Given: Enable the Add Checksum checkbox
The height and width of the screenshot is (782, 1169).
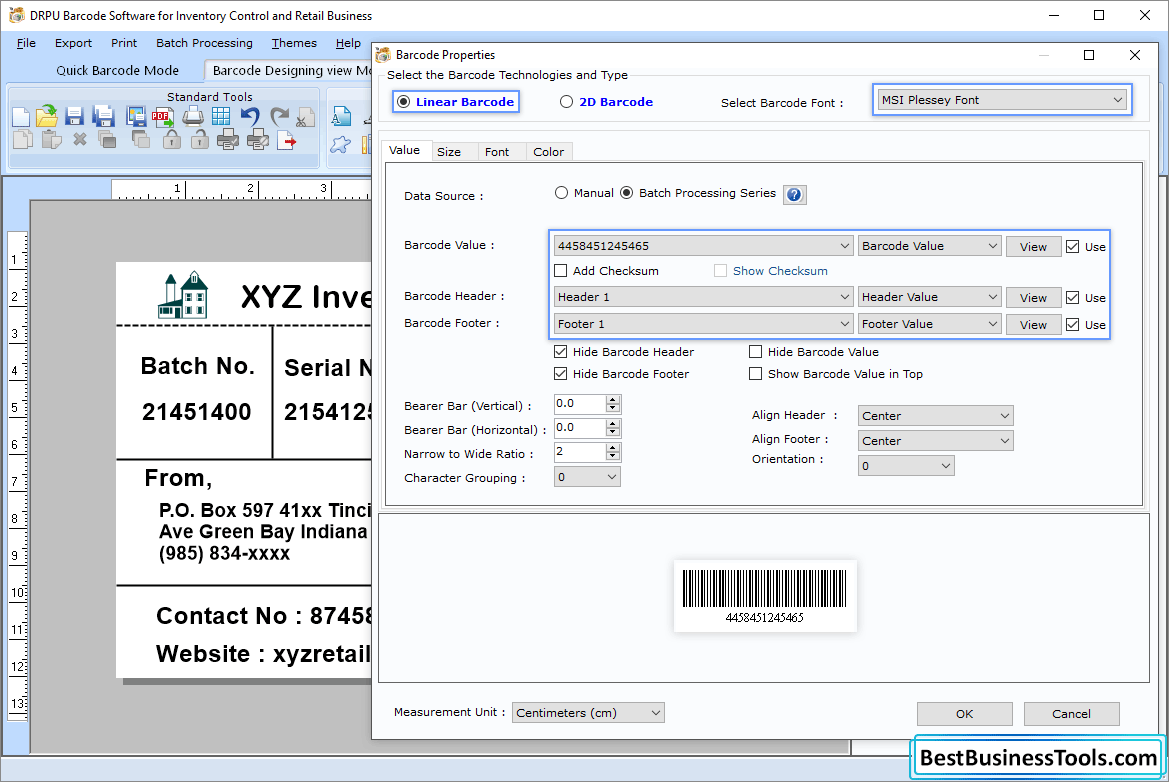Looking at the screenshot, I should (x=562, y=271).
